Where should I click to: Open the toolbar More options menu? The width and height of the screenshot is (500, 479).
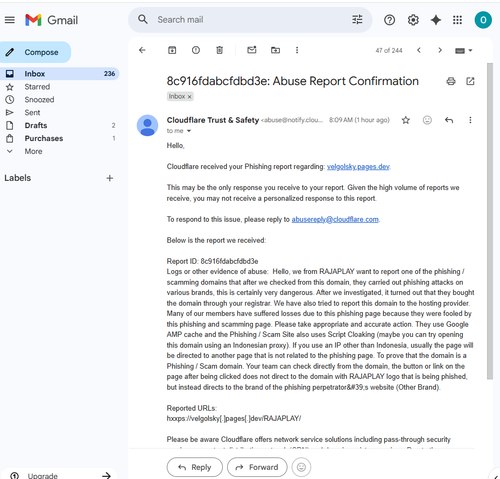297,50
